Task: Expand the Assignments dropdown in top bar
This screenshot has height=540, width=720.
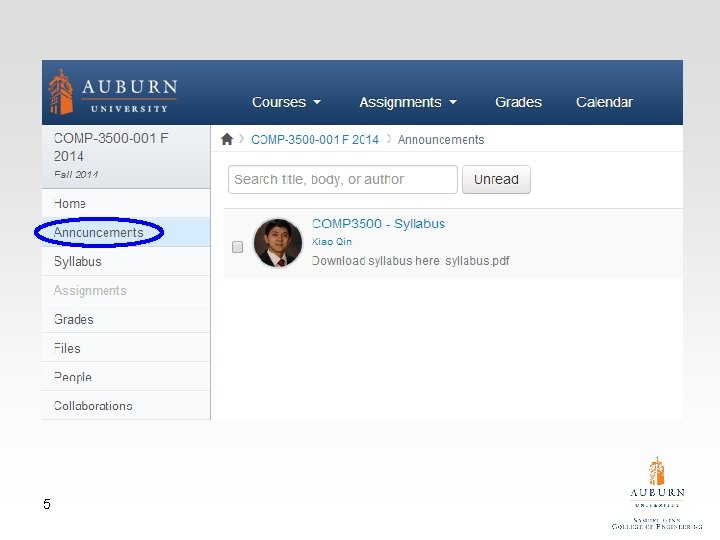Action: coord(408,102)
